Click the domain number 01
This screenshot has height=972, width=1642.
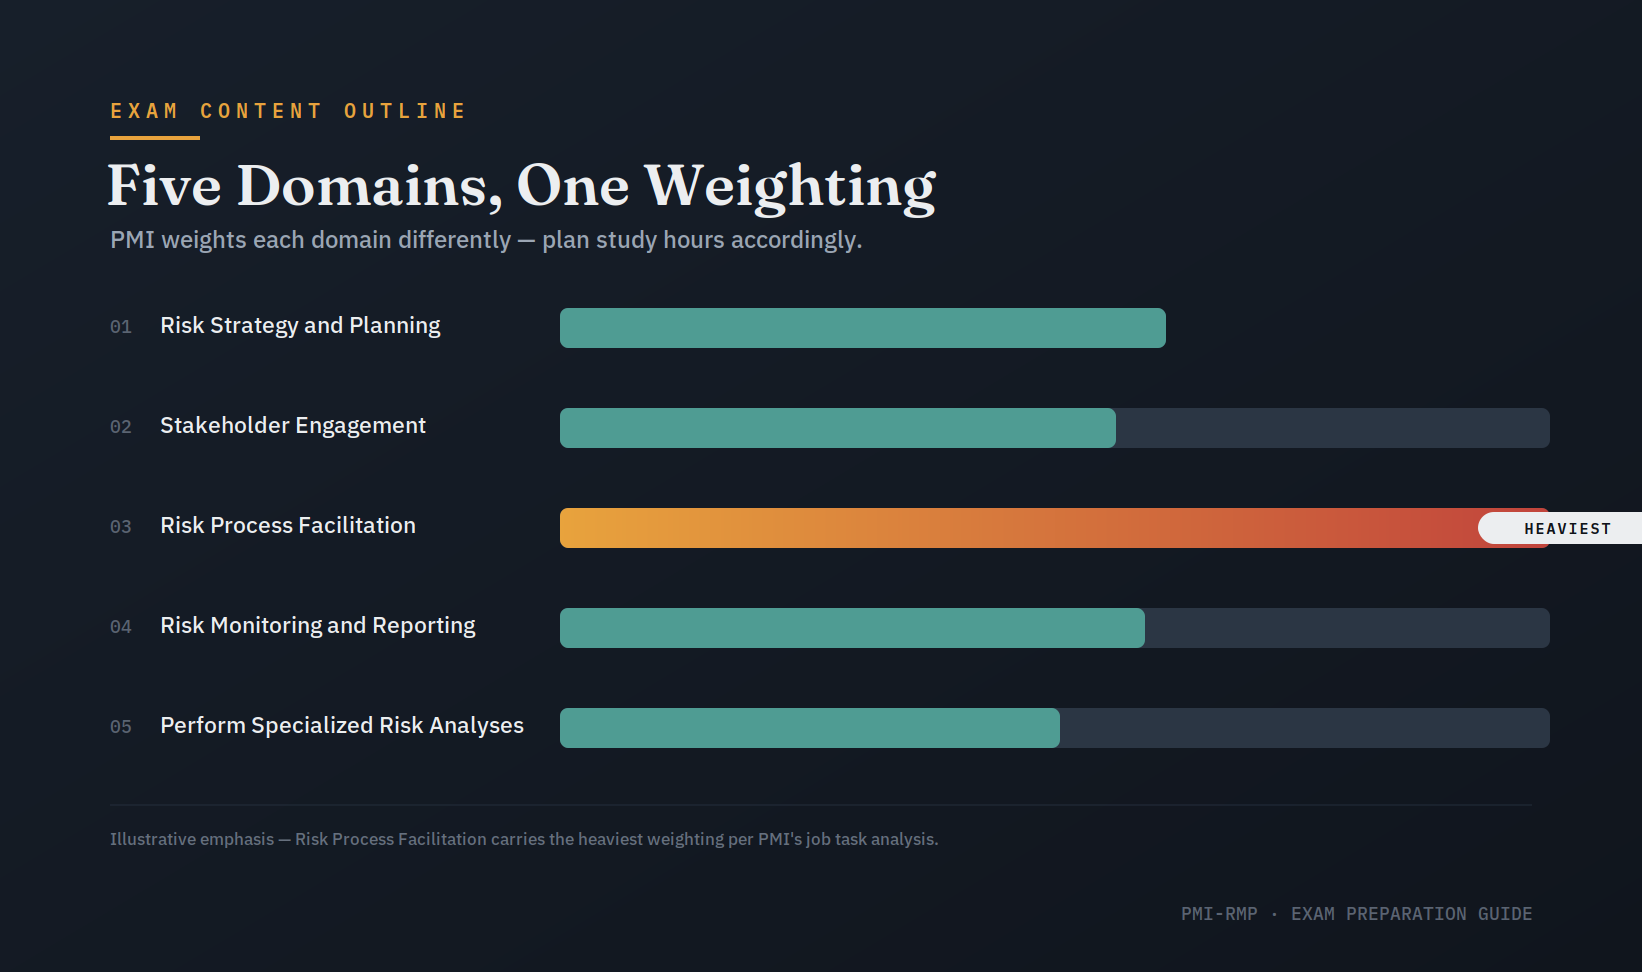(121, 327)
